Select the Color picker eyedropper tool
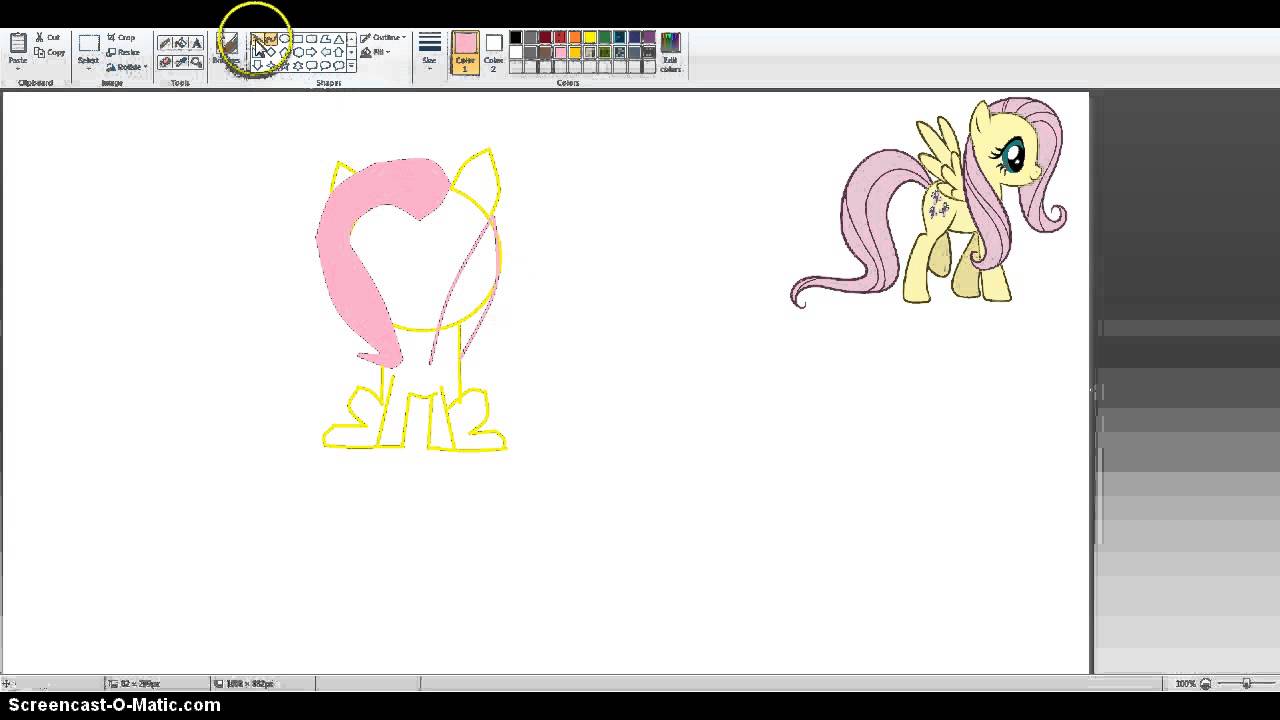The width and height of the screenshot is (1280, 720). pos(180,61)
